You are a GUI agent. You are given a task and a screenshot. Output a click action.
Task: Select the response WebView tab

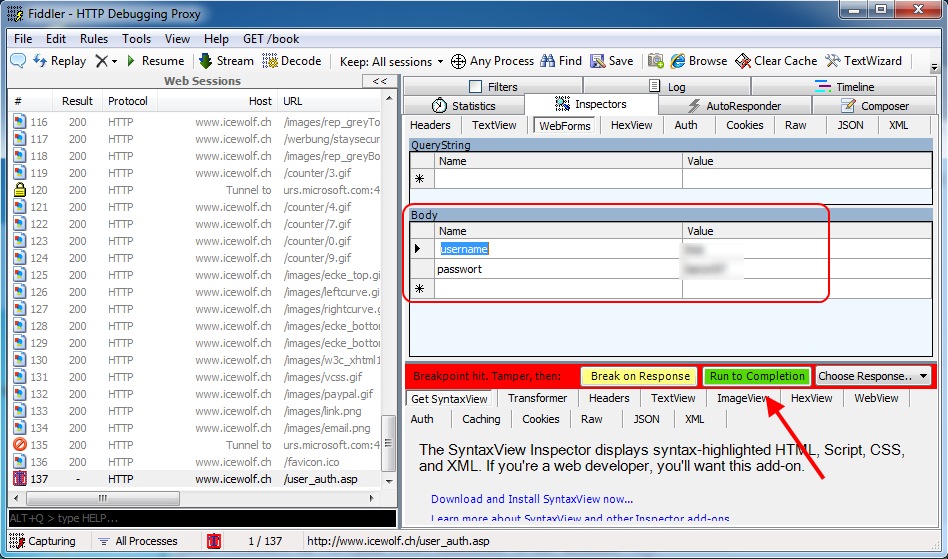[876, 398]
